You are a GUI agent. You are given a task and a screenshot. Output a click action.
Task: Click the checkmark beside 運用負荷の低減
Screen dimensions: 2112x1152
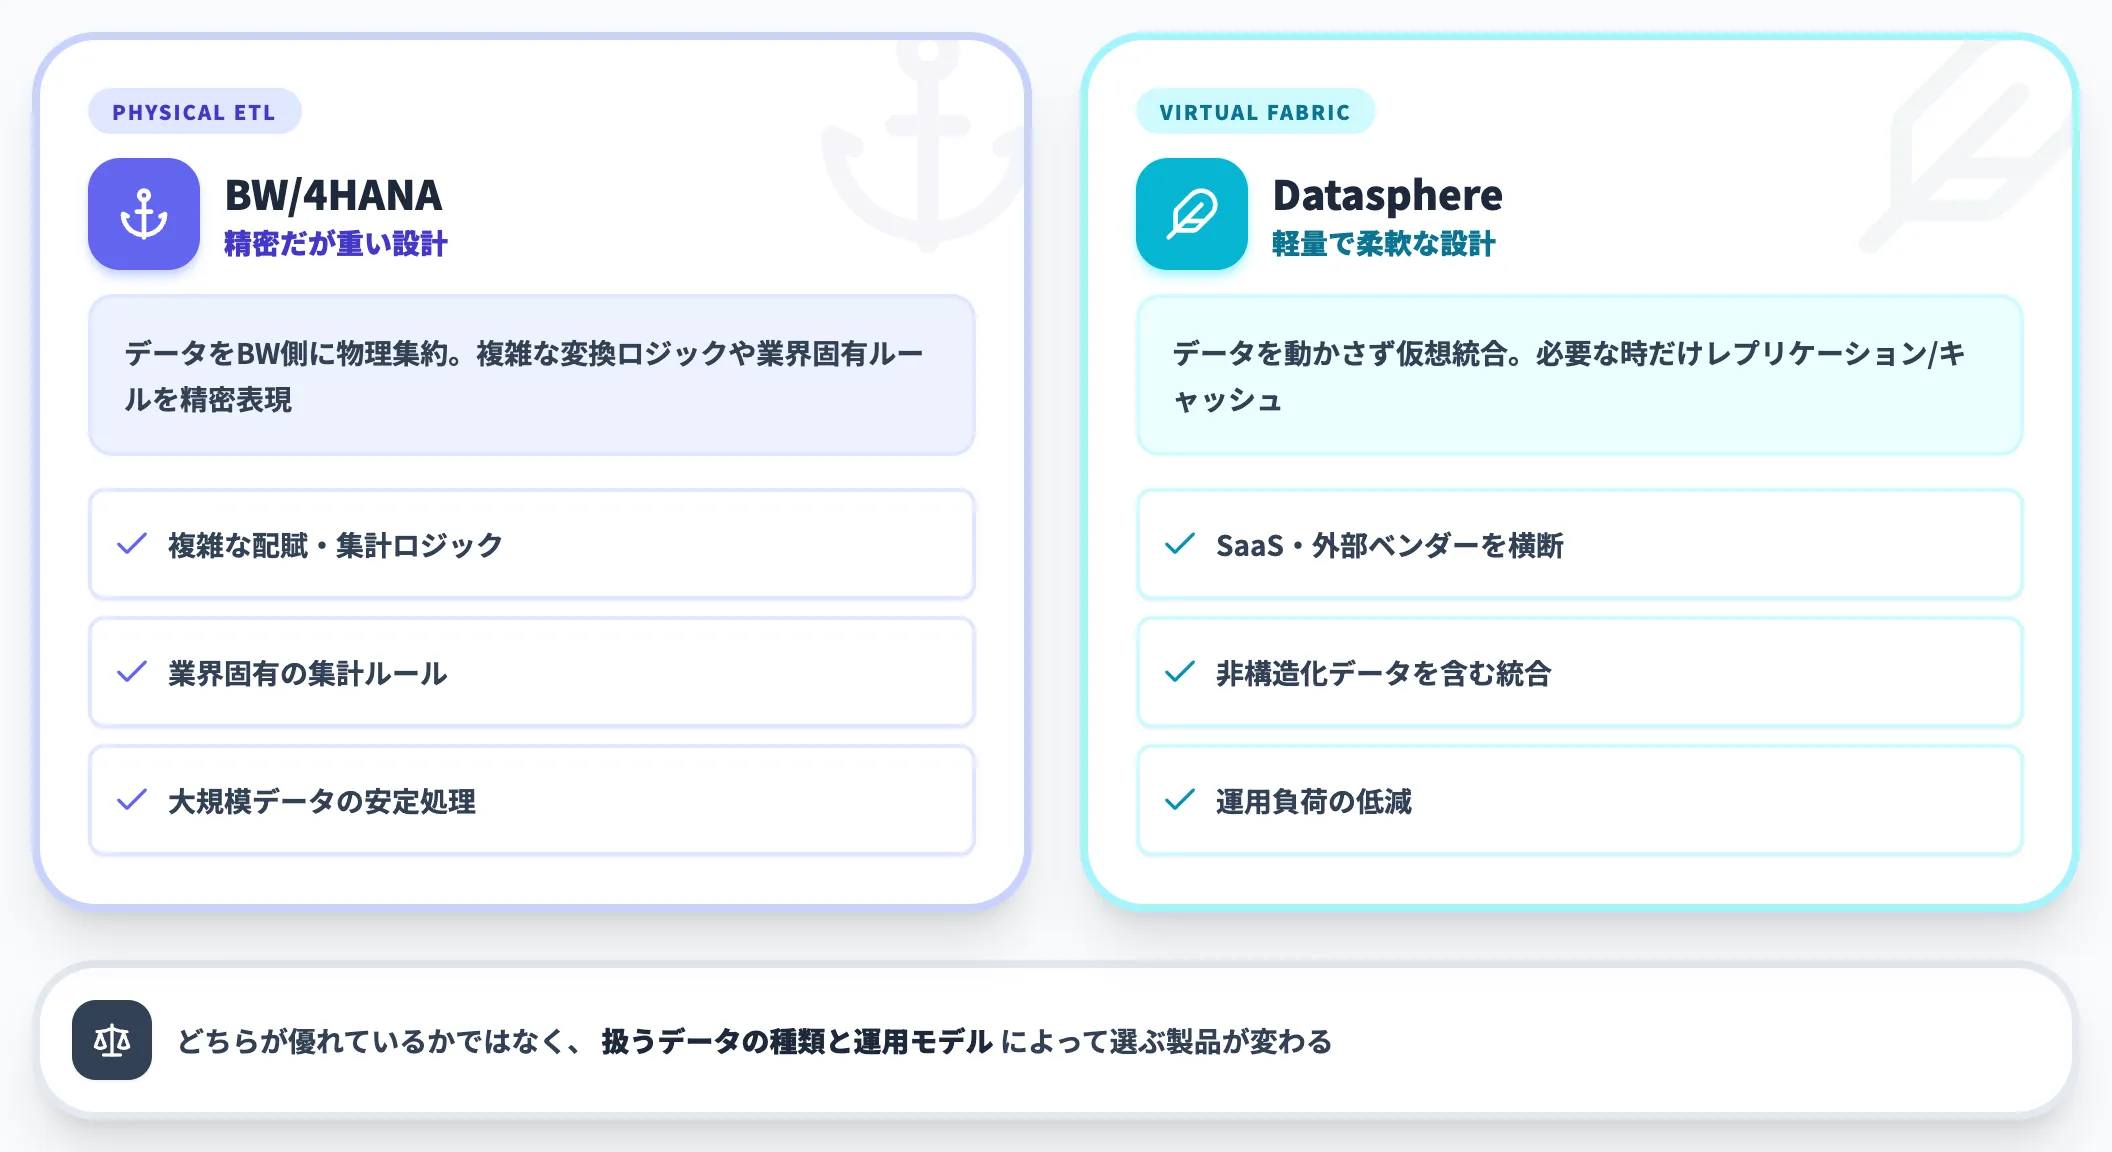click(x=1180, y=800)
